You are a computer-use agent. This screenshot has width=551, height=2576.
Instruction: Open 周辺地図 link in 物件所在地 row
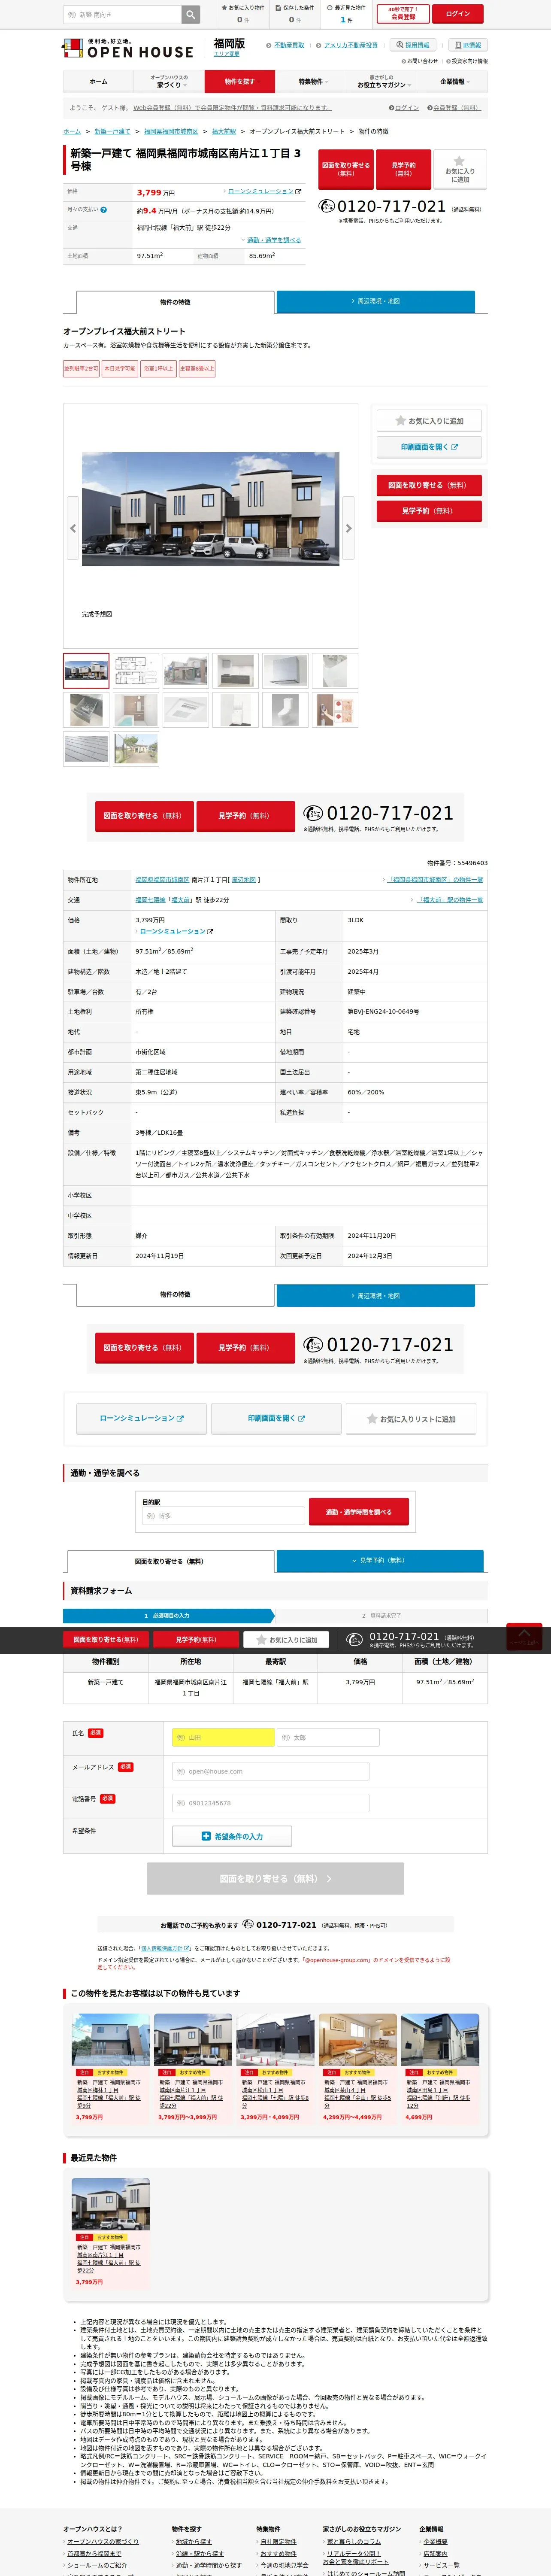(x=244, y=880)
